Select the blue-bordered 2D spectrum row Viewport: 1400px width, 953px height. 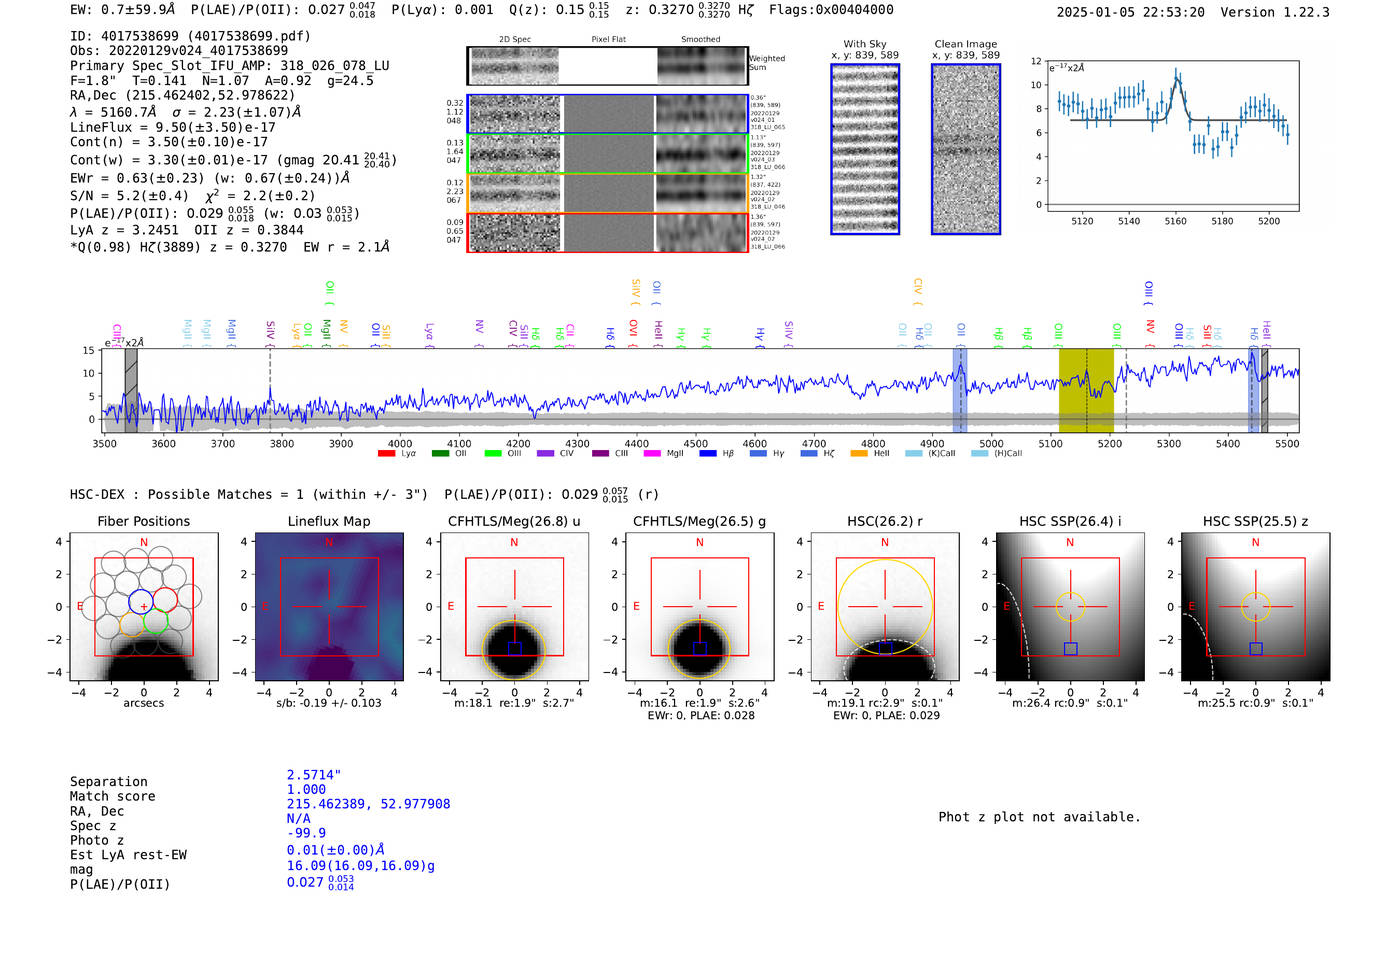[608, 114]
